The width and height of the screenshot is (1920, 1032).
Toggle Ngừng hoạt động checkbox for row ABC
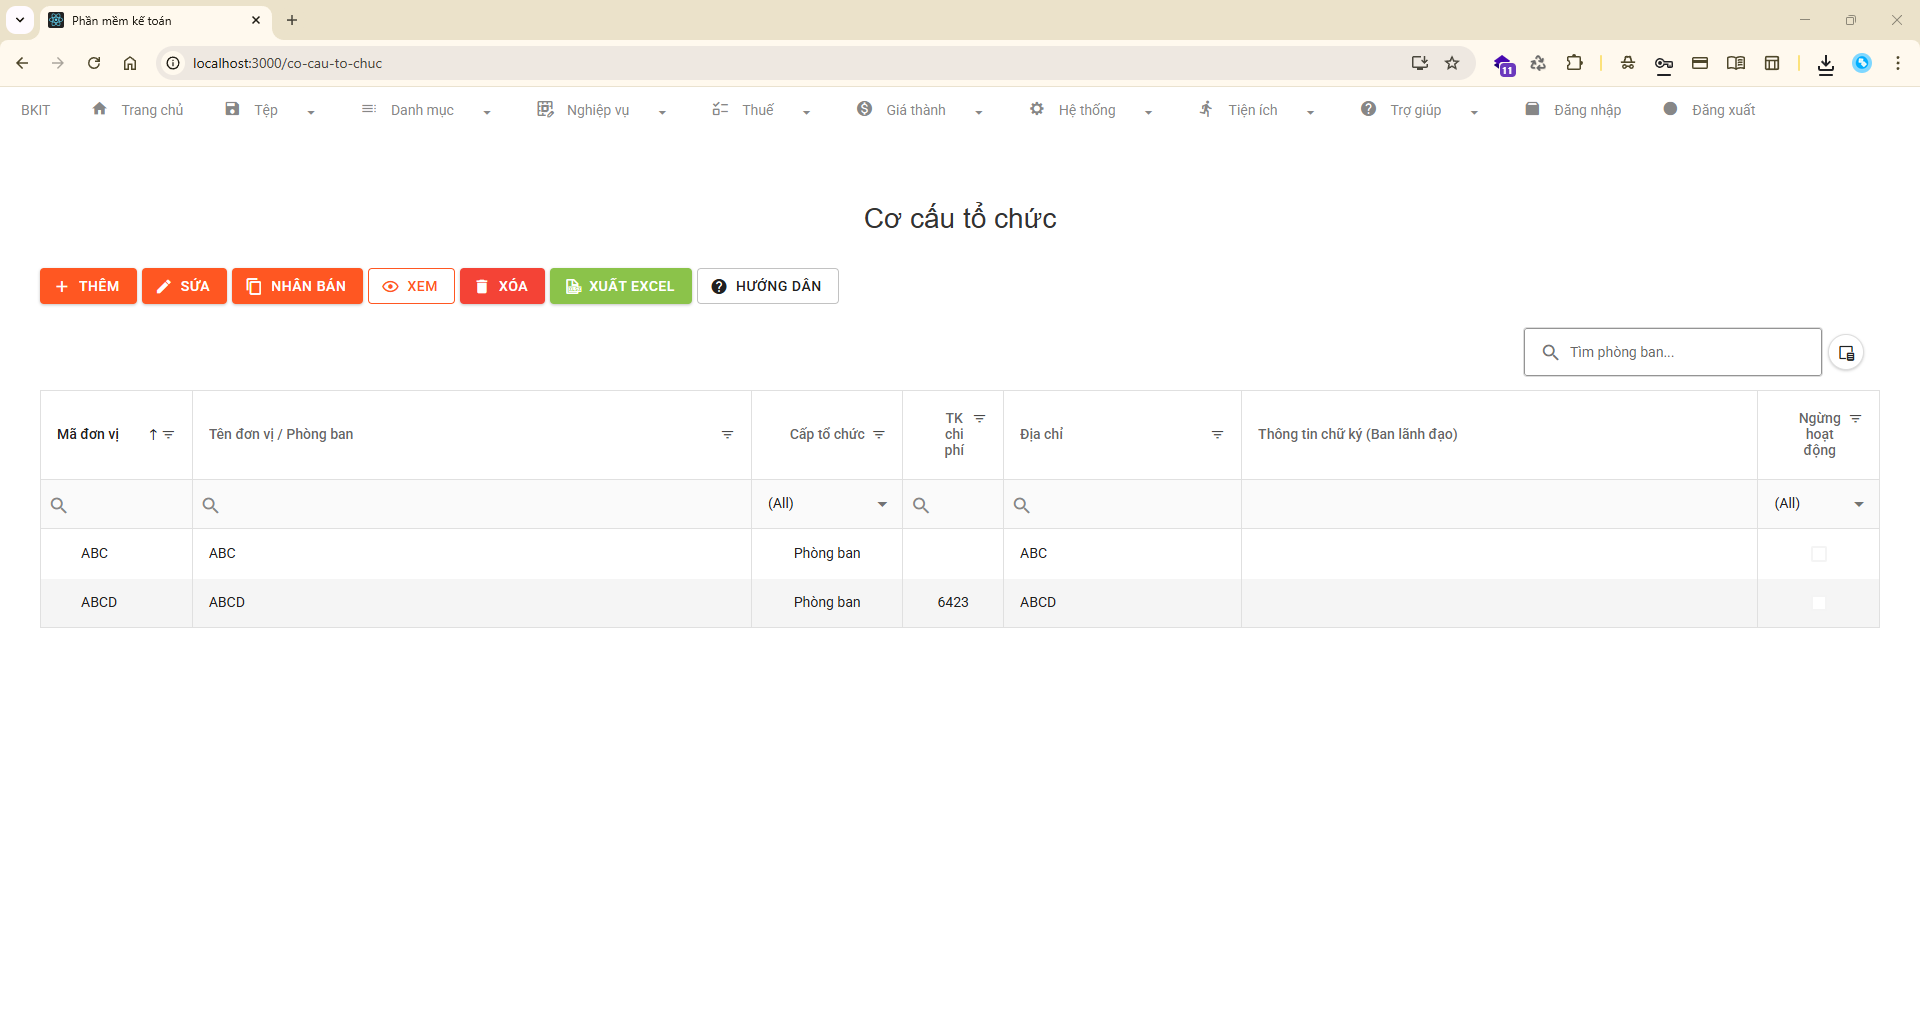(x=1819, y=554)
